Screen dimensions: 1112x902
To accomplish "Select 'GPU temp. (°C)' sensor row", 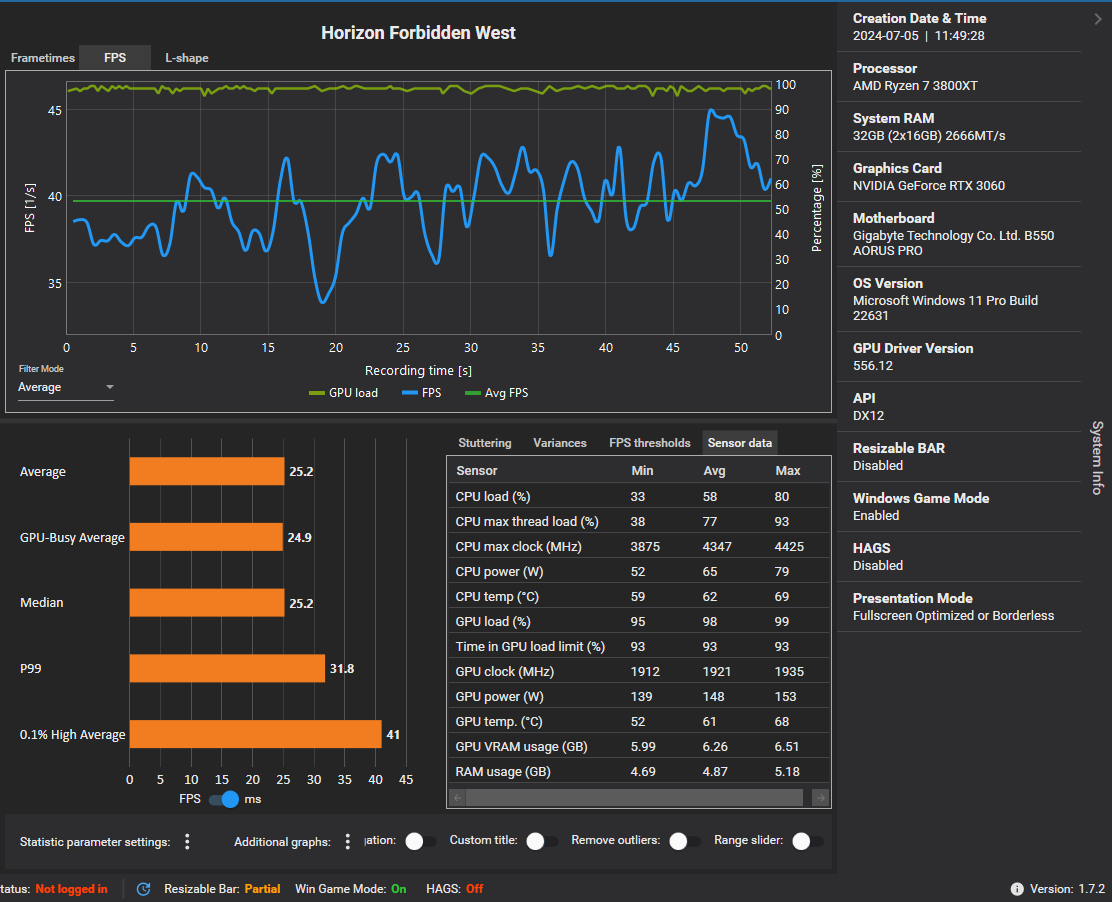I will point(638,721).
